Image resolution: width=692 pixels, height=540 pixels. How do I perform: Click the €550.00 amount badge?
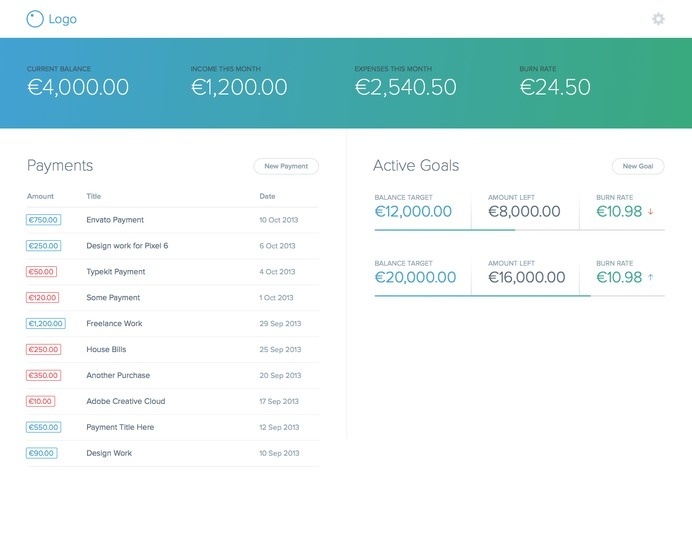43,427
